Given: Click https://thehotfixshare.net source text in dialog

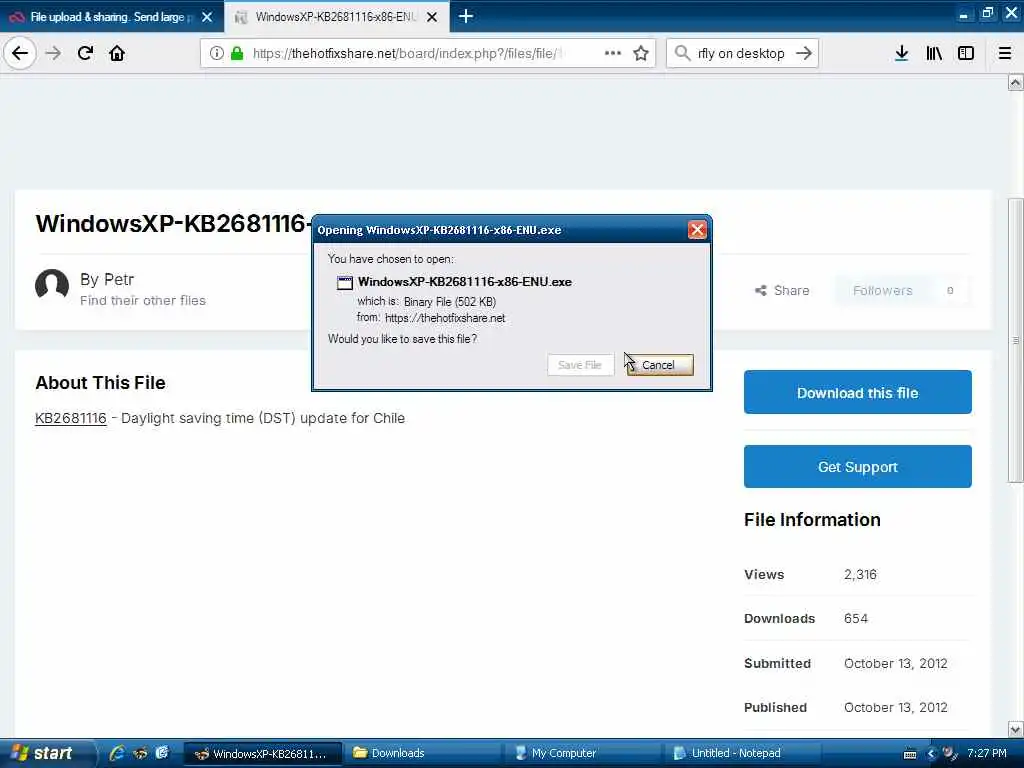Looking at the screenshot, I should (x=445, y=318).
